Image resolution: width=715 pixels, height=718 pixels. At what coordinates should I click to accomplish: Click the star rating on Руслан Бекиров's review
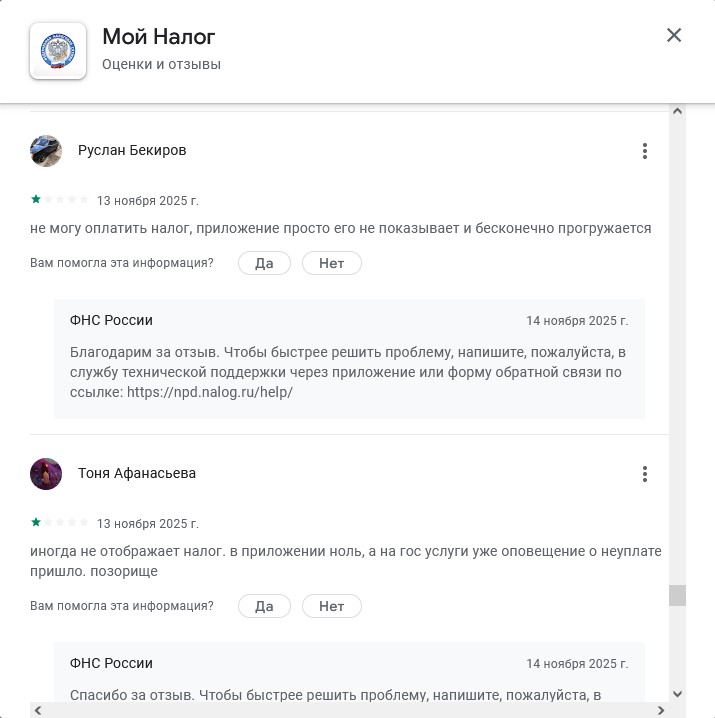click(x=60, y=199)
